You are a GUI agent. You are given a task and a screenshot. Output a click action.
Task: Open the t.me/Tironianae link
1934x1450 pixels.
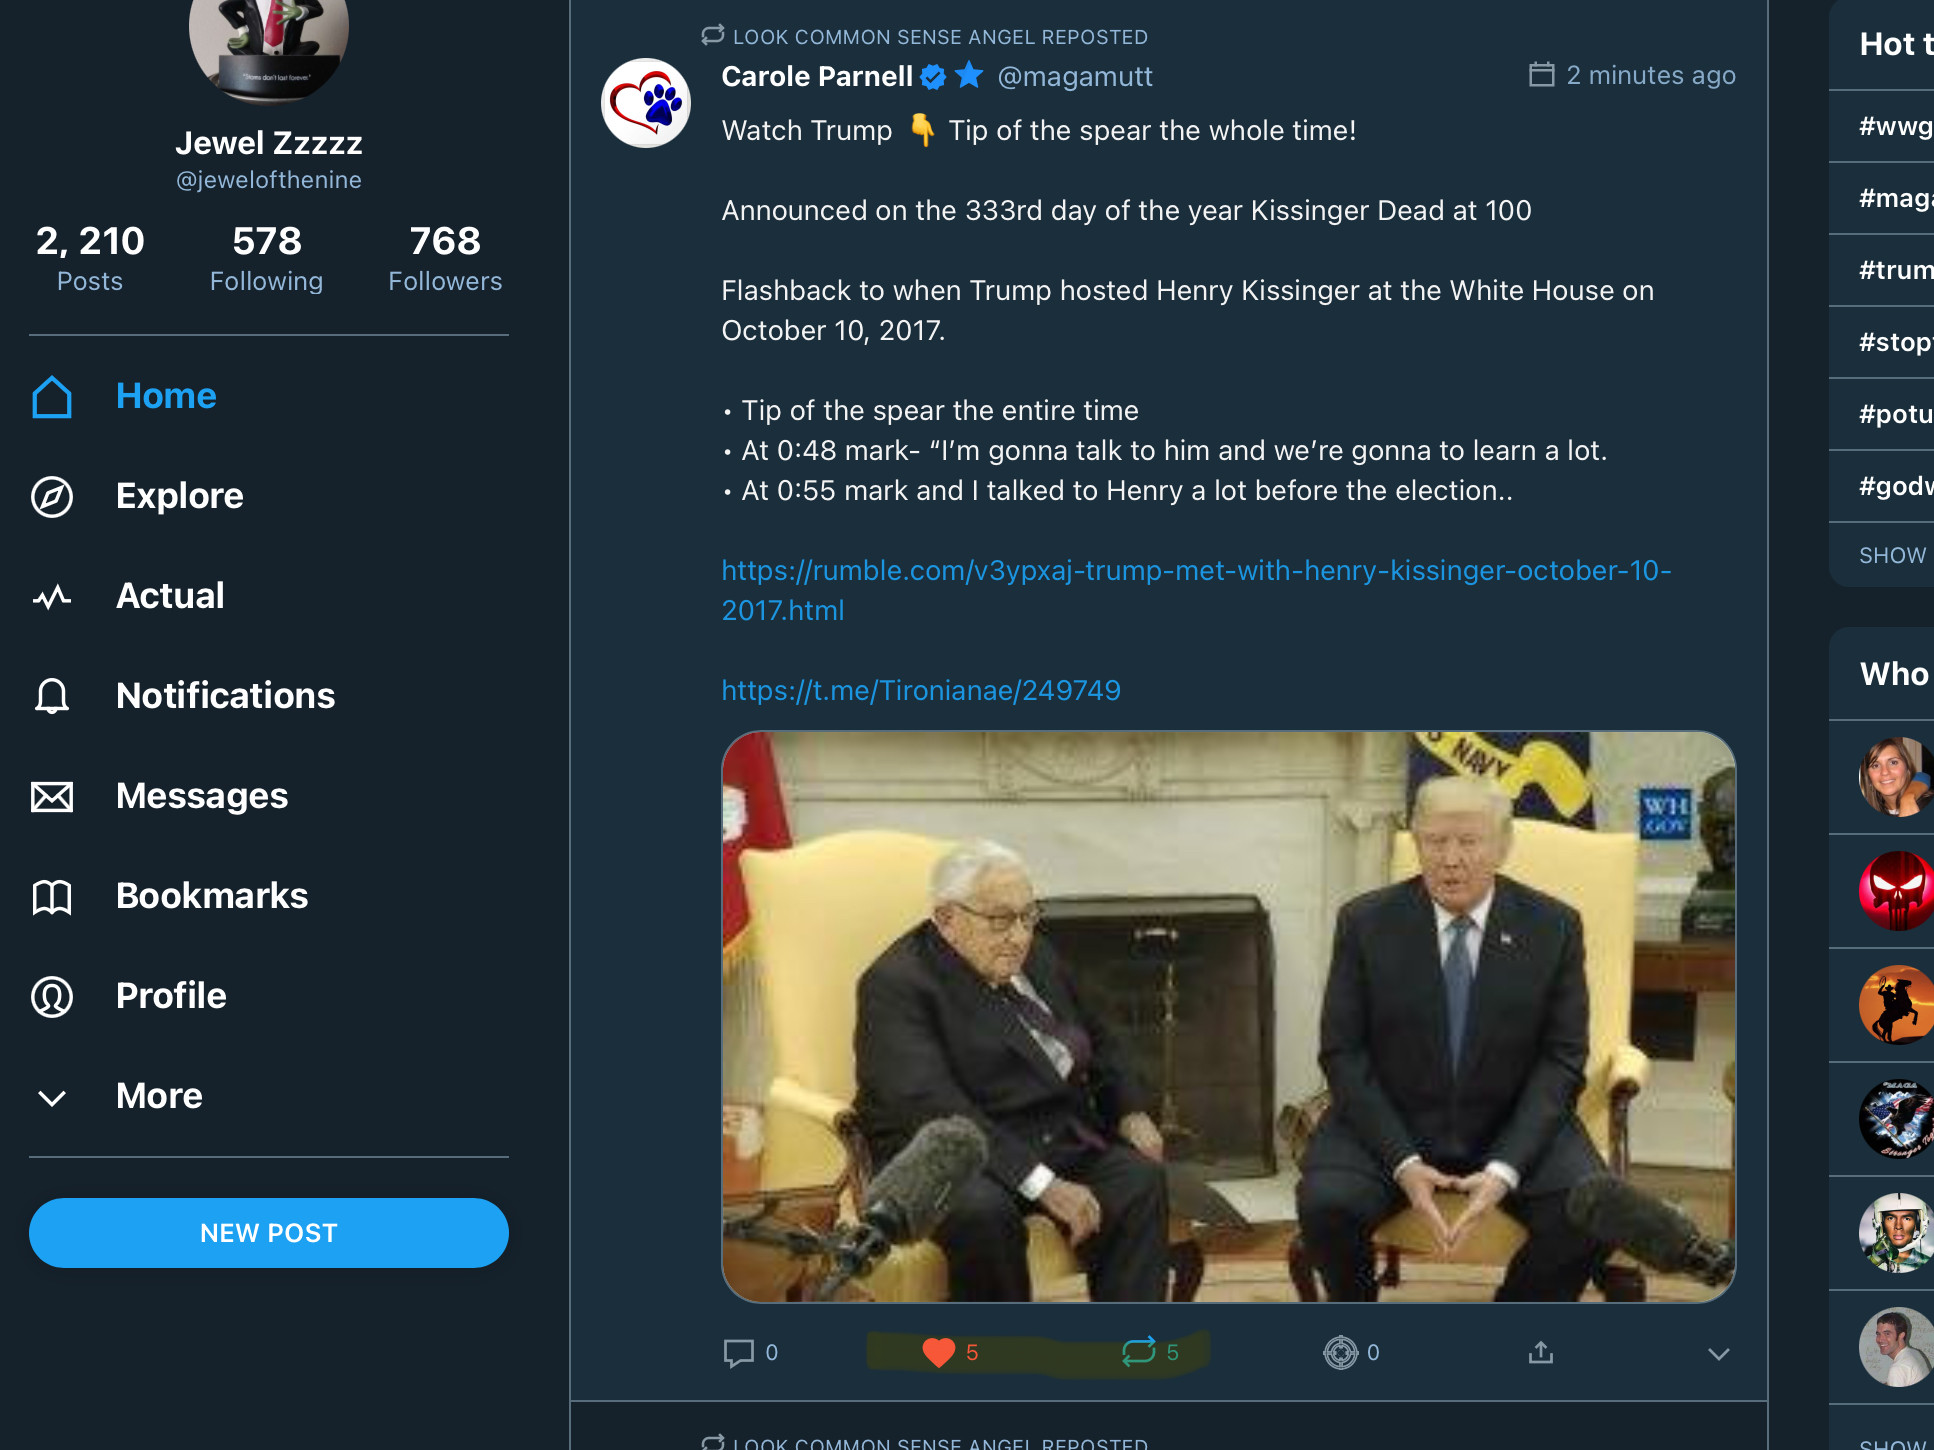921,691
